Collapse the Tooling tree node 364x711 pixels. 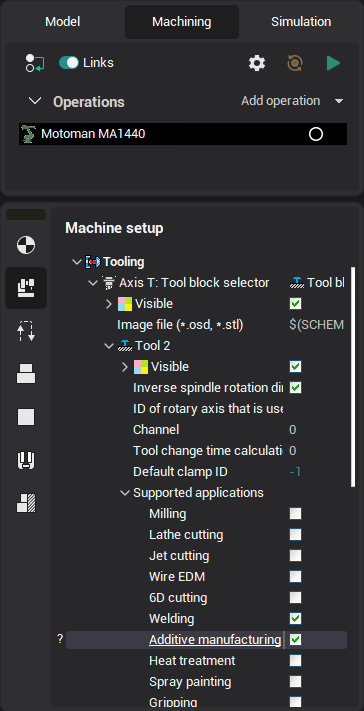76,262
